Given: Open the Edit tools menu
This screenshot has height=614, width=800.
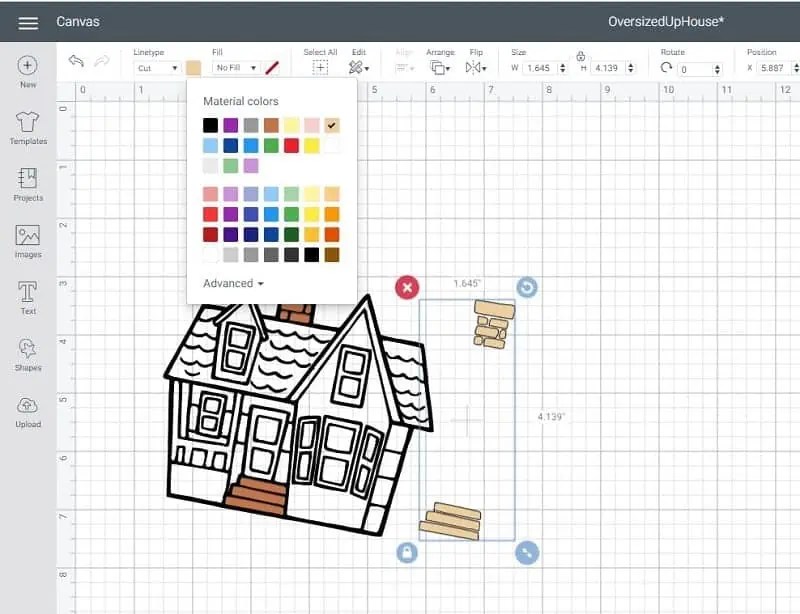Looking at the screenshot, I should pos(359,67).
